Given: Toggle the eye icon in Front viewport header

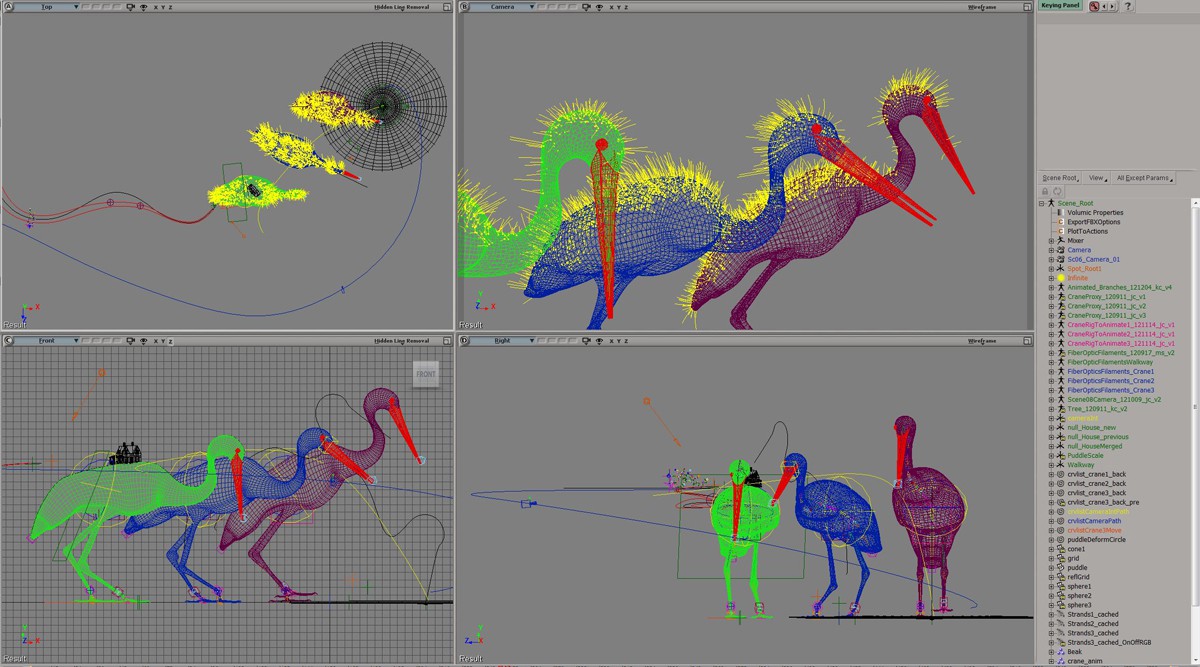Looking at the screenshot, I should point(143,340).
